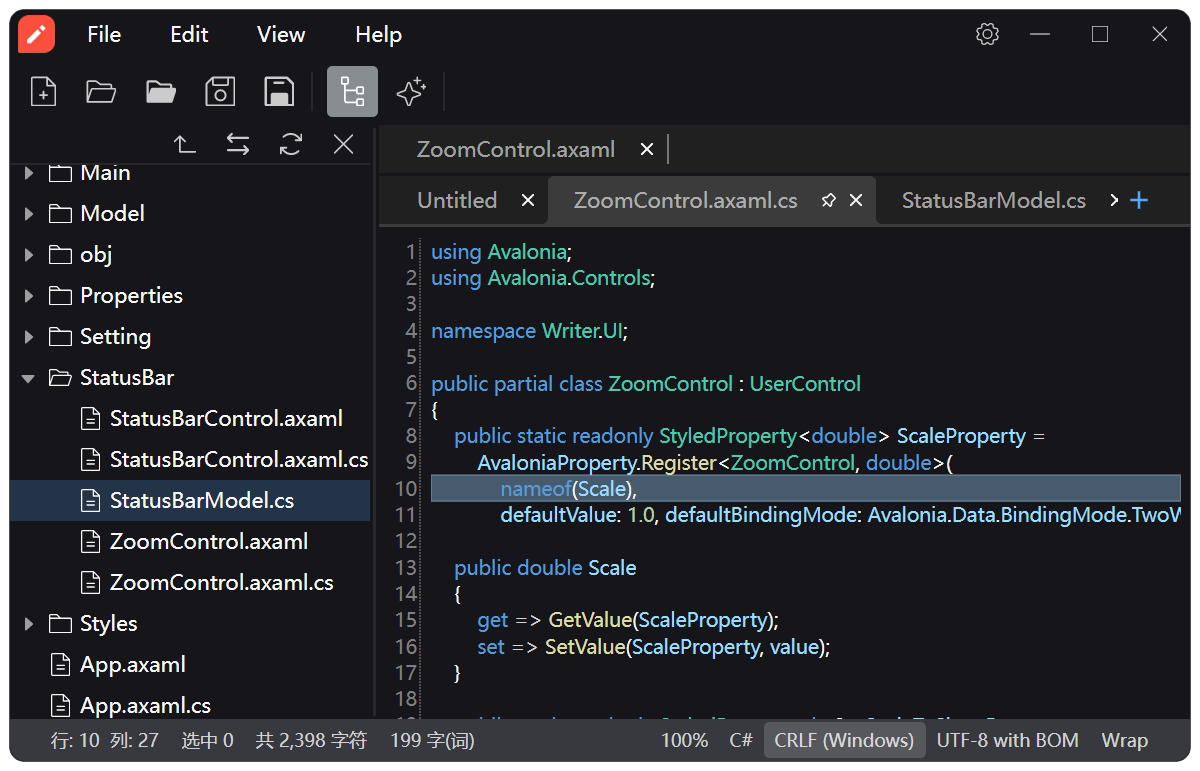Toggle Wrap in the status bar
Viewport: 1200px width, 771px height.
(x=1125, y=741)
